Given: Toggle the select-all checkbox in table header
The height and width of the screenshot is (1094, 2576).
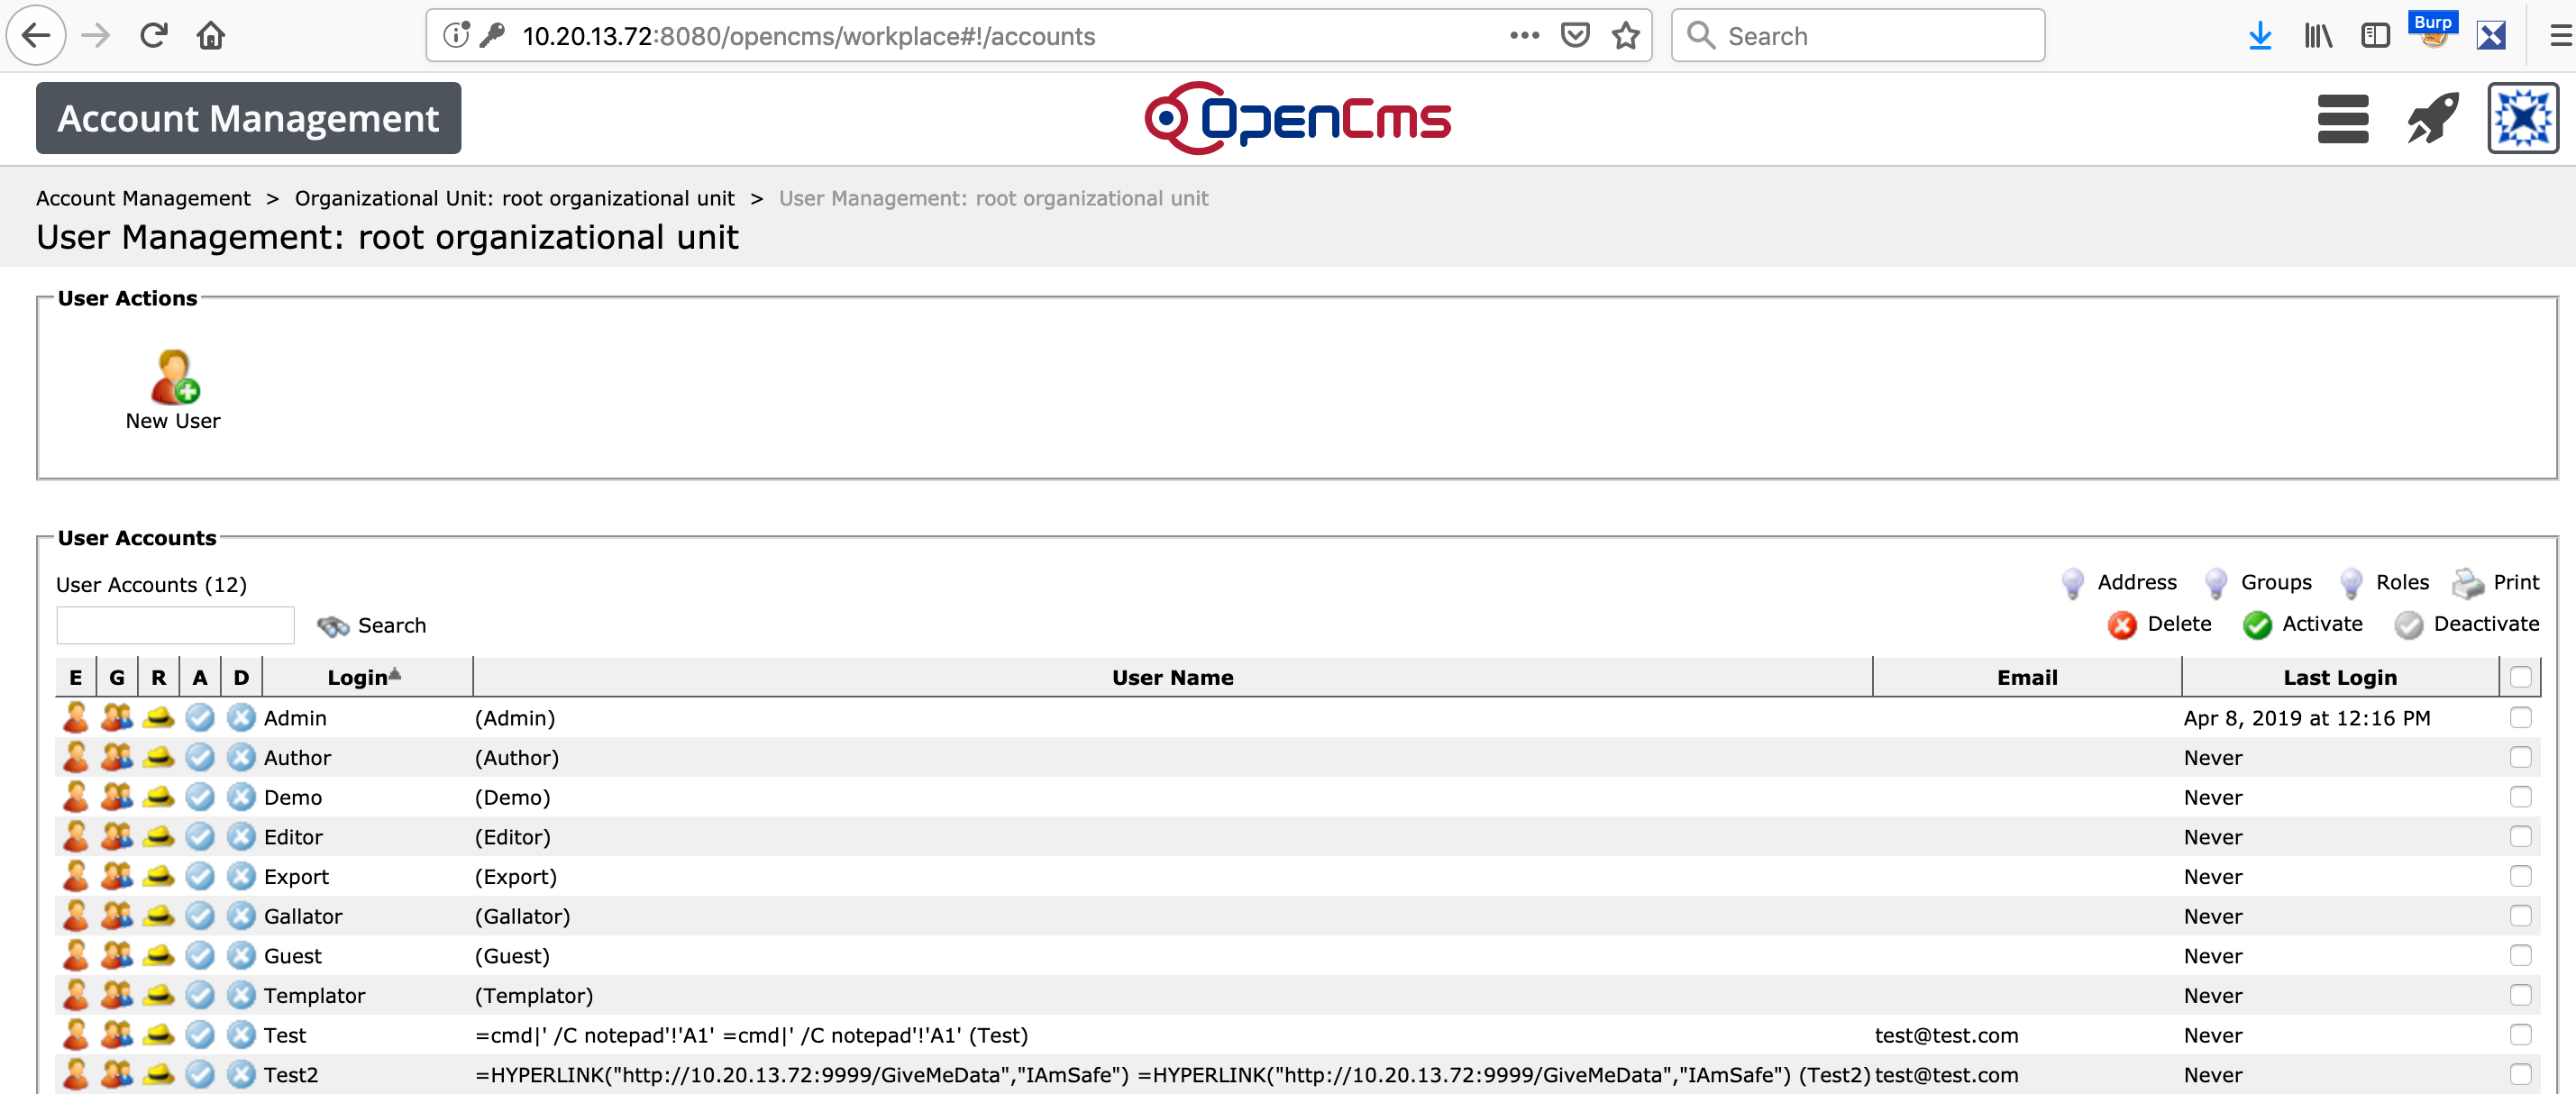Looking at the screenshot, I should (x=2520, y=678).
